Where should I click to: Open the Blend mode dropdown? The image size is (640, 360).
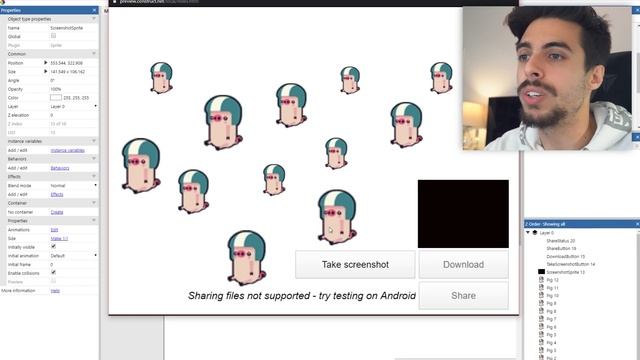[x=96, y=185]
